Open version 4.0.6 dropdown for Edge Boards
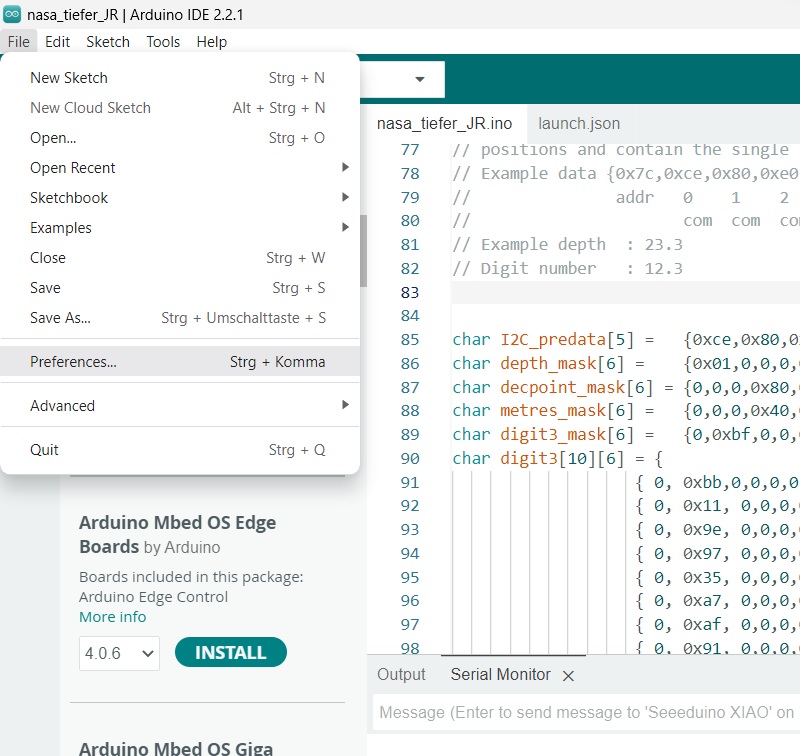 [x=119, y=653]
